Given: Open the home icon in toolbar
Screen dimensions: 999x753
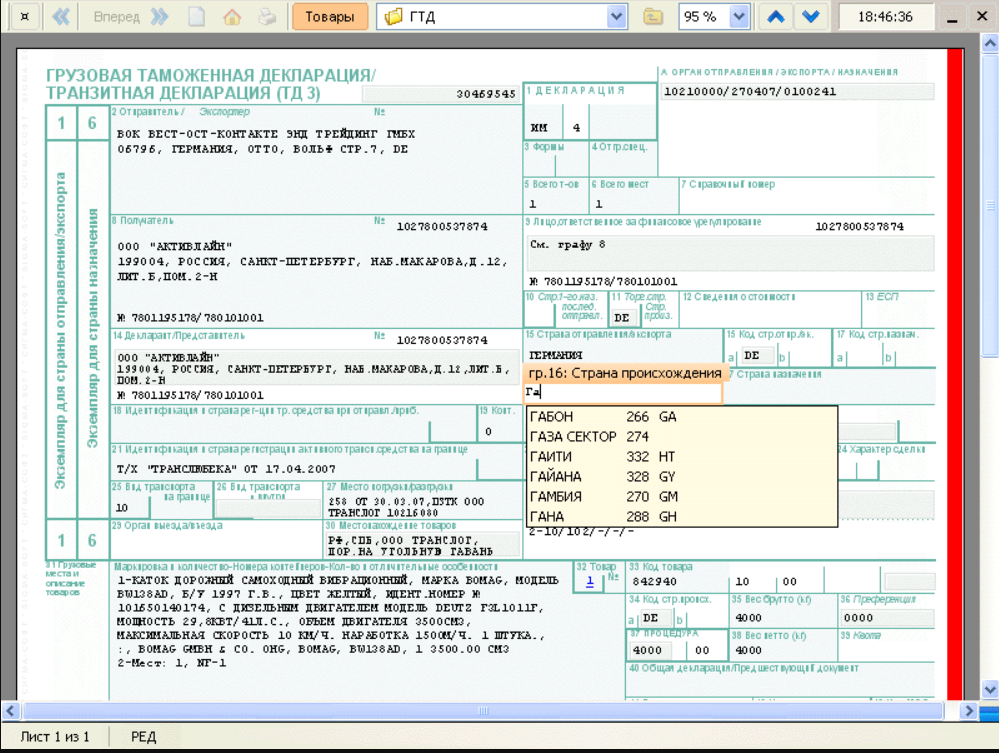Looking at the screenshot, I should [x=232, y=17].
